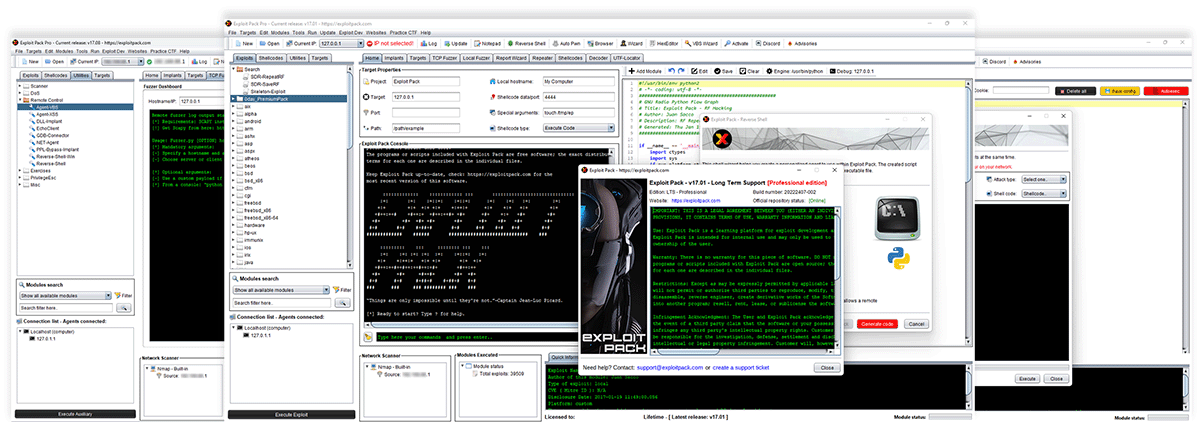Click the Open folder icon in the main toolbar
The height and width of the screenshot is (422, 1200).
269,44
